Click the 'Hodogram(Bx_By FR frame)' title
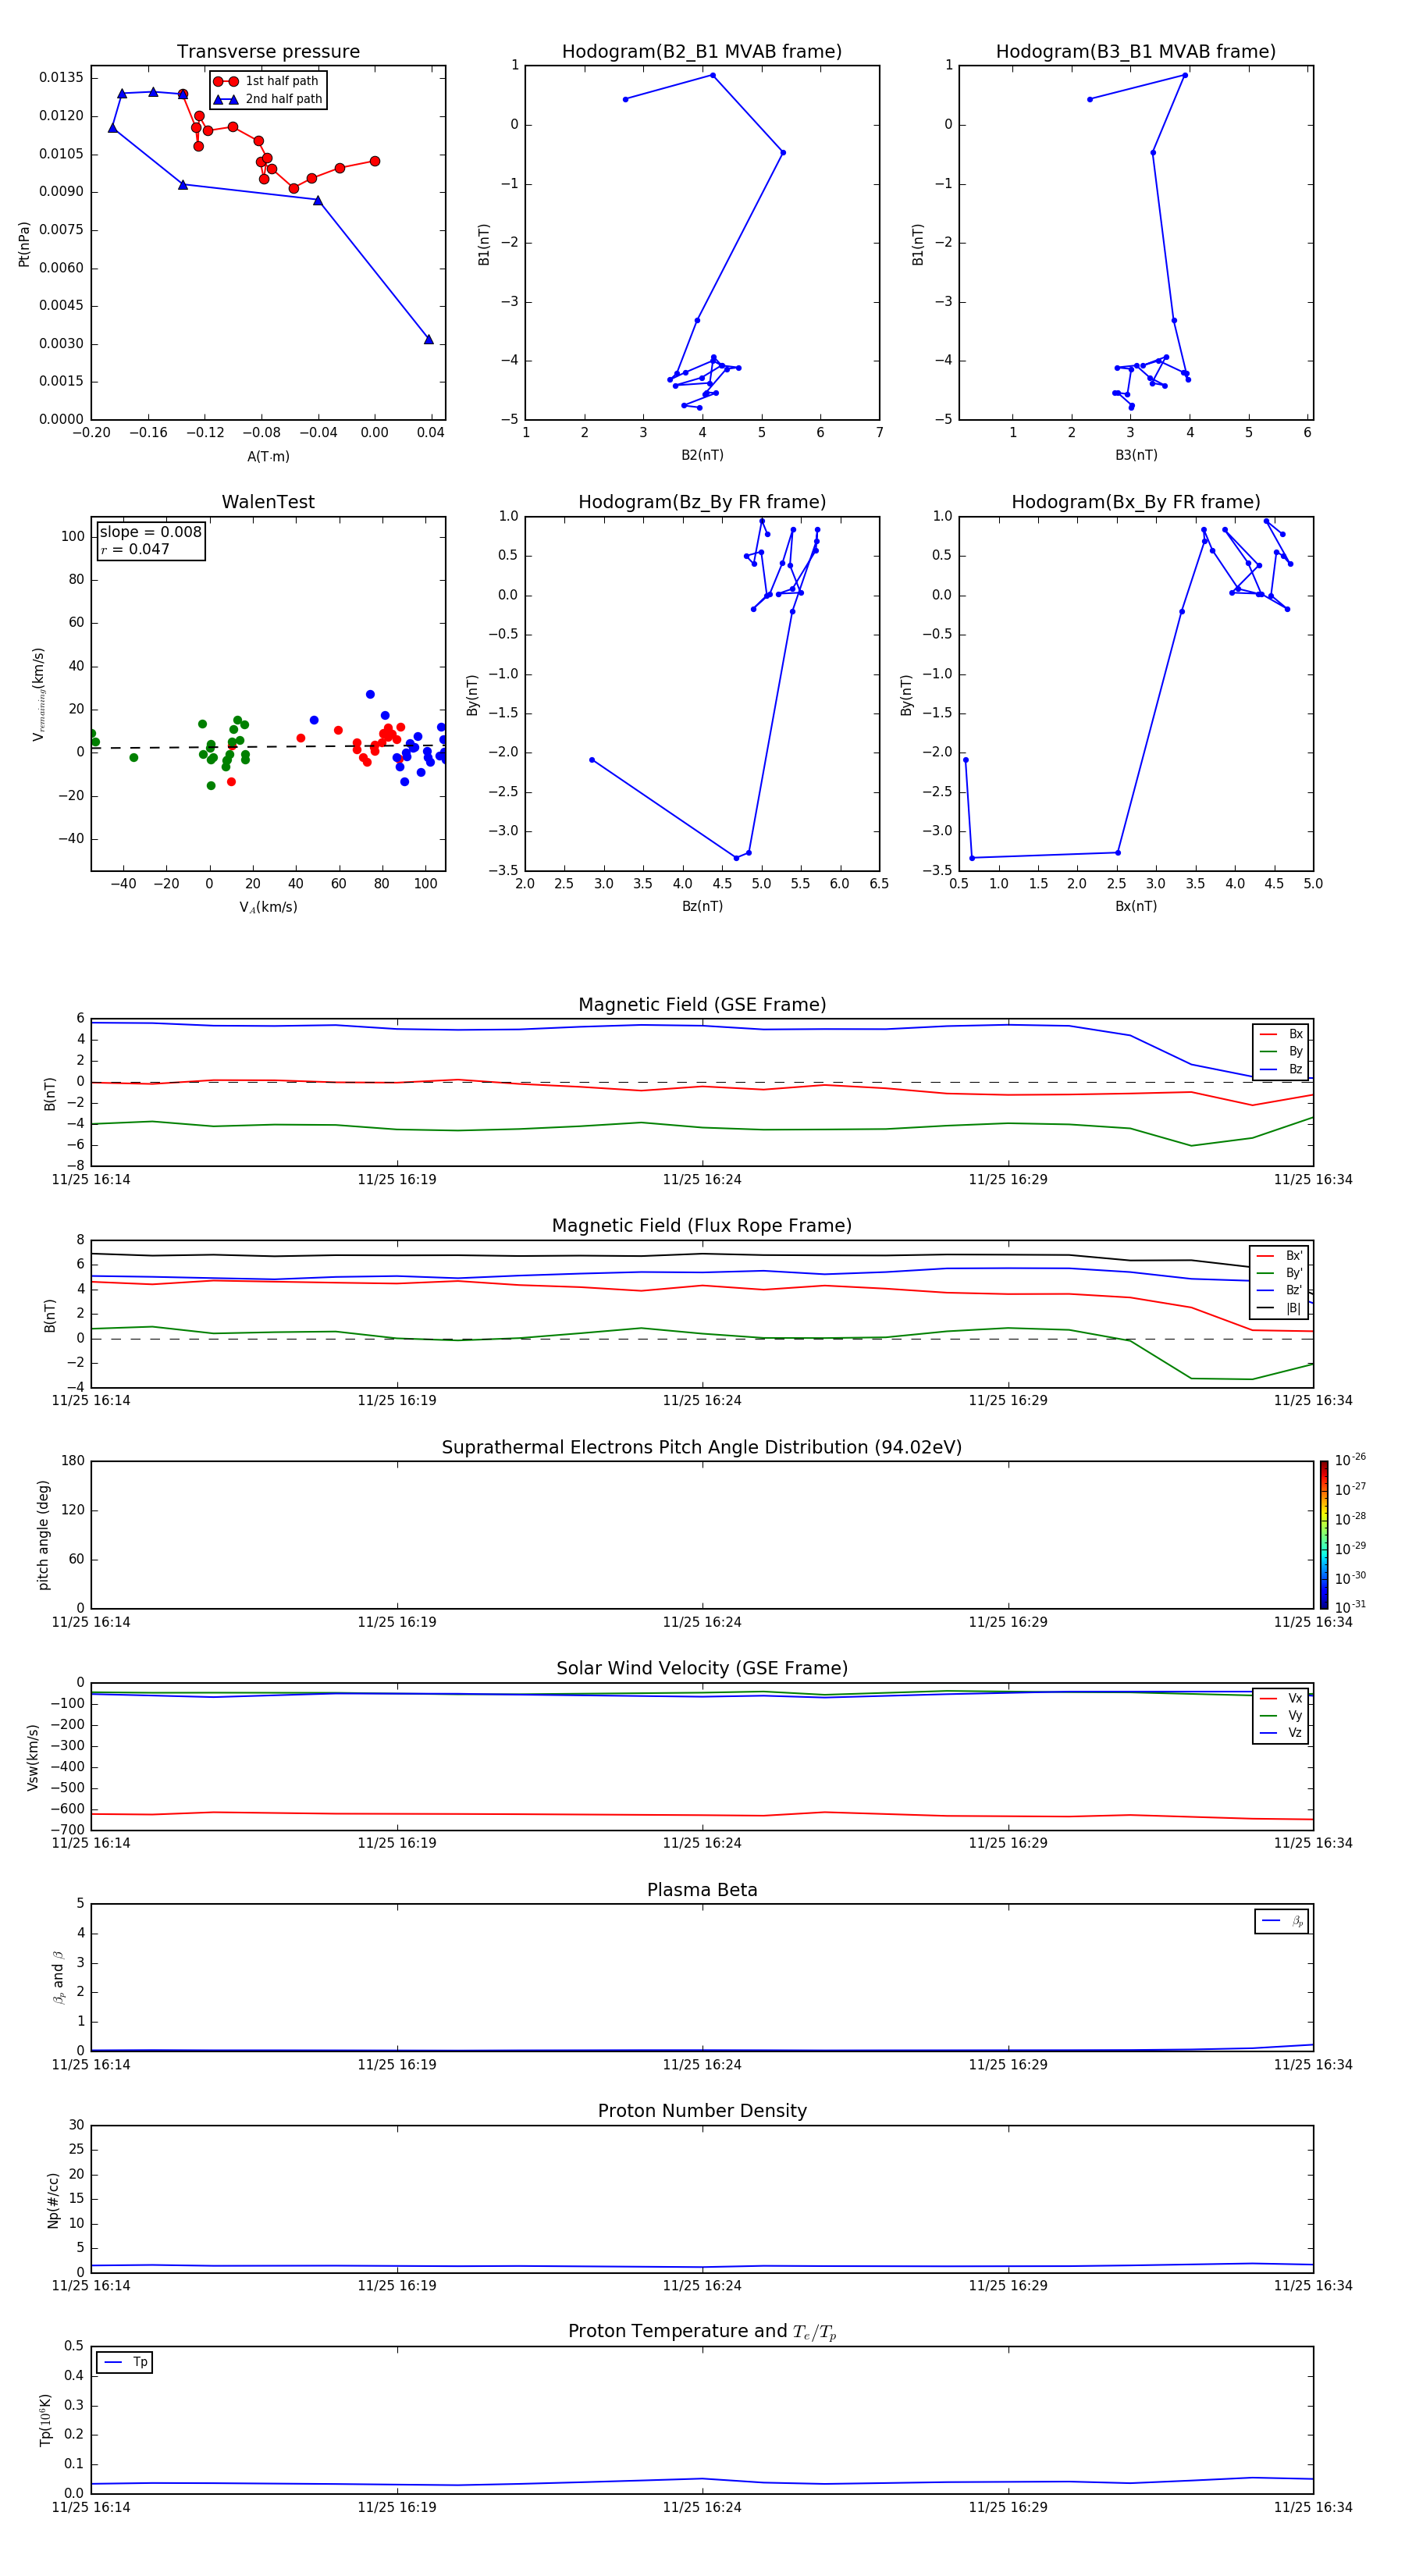 1136,502
